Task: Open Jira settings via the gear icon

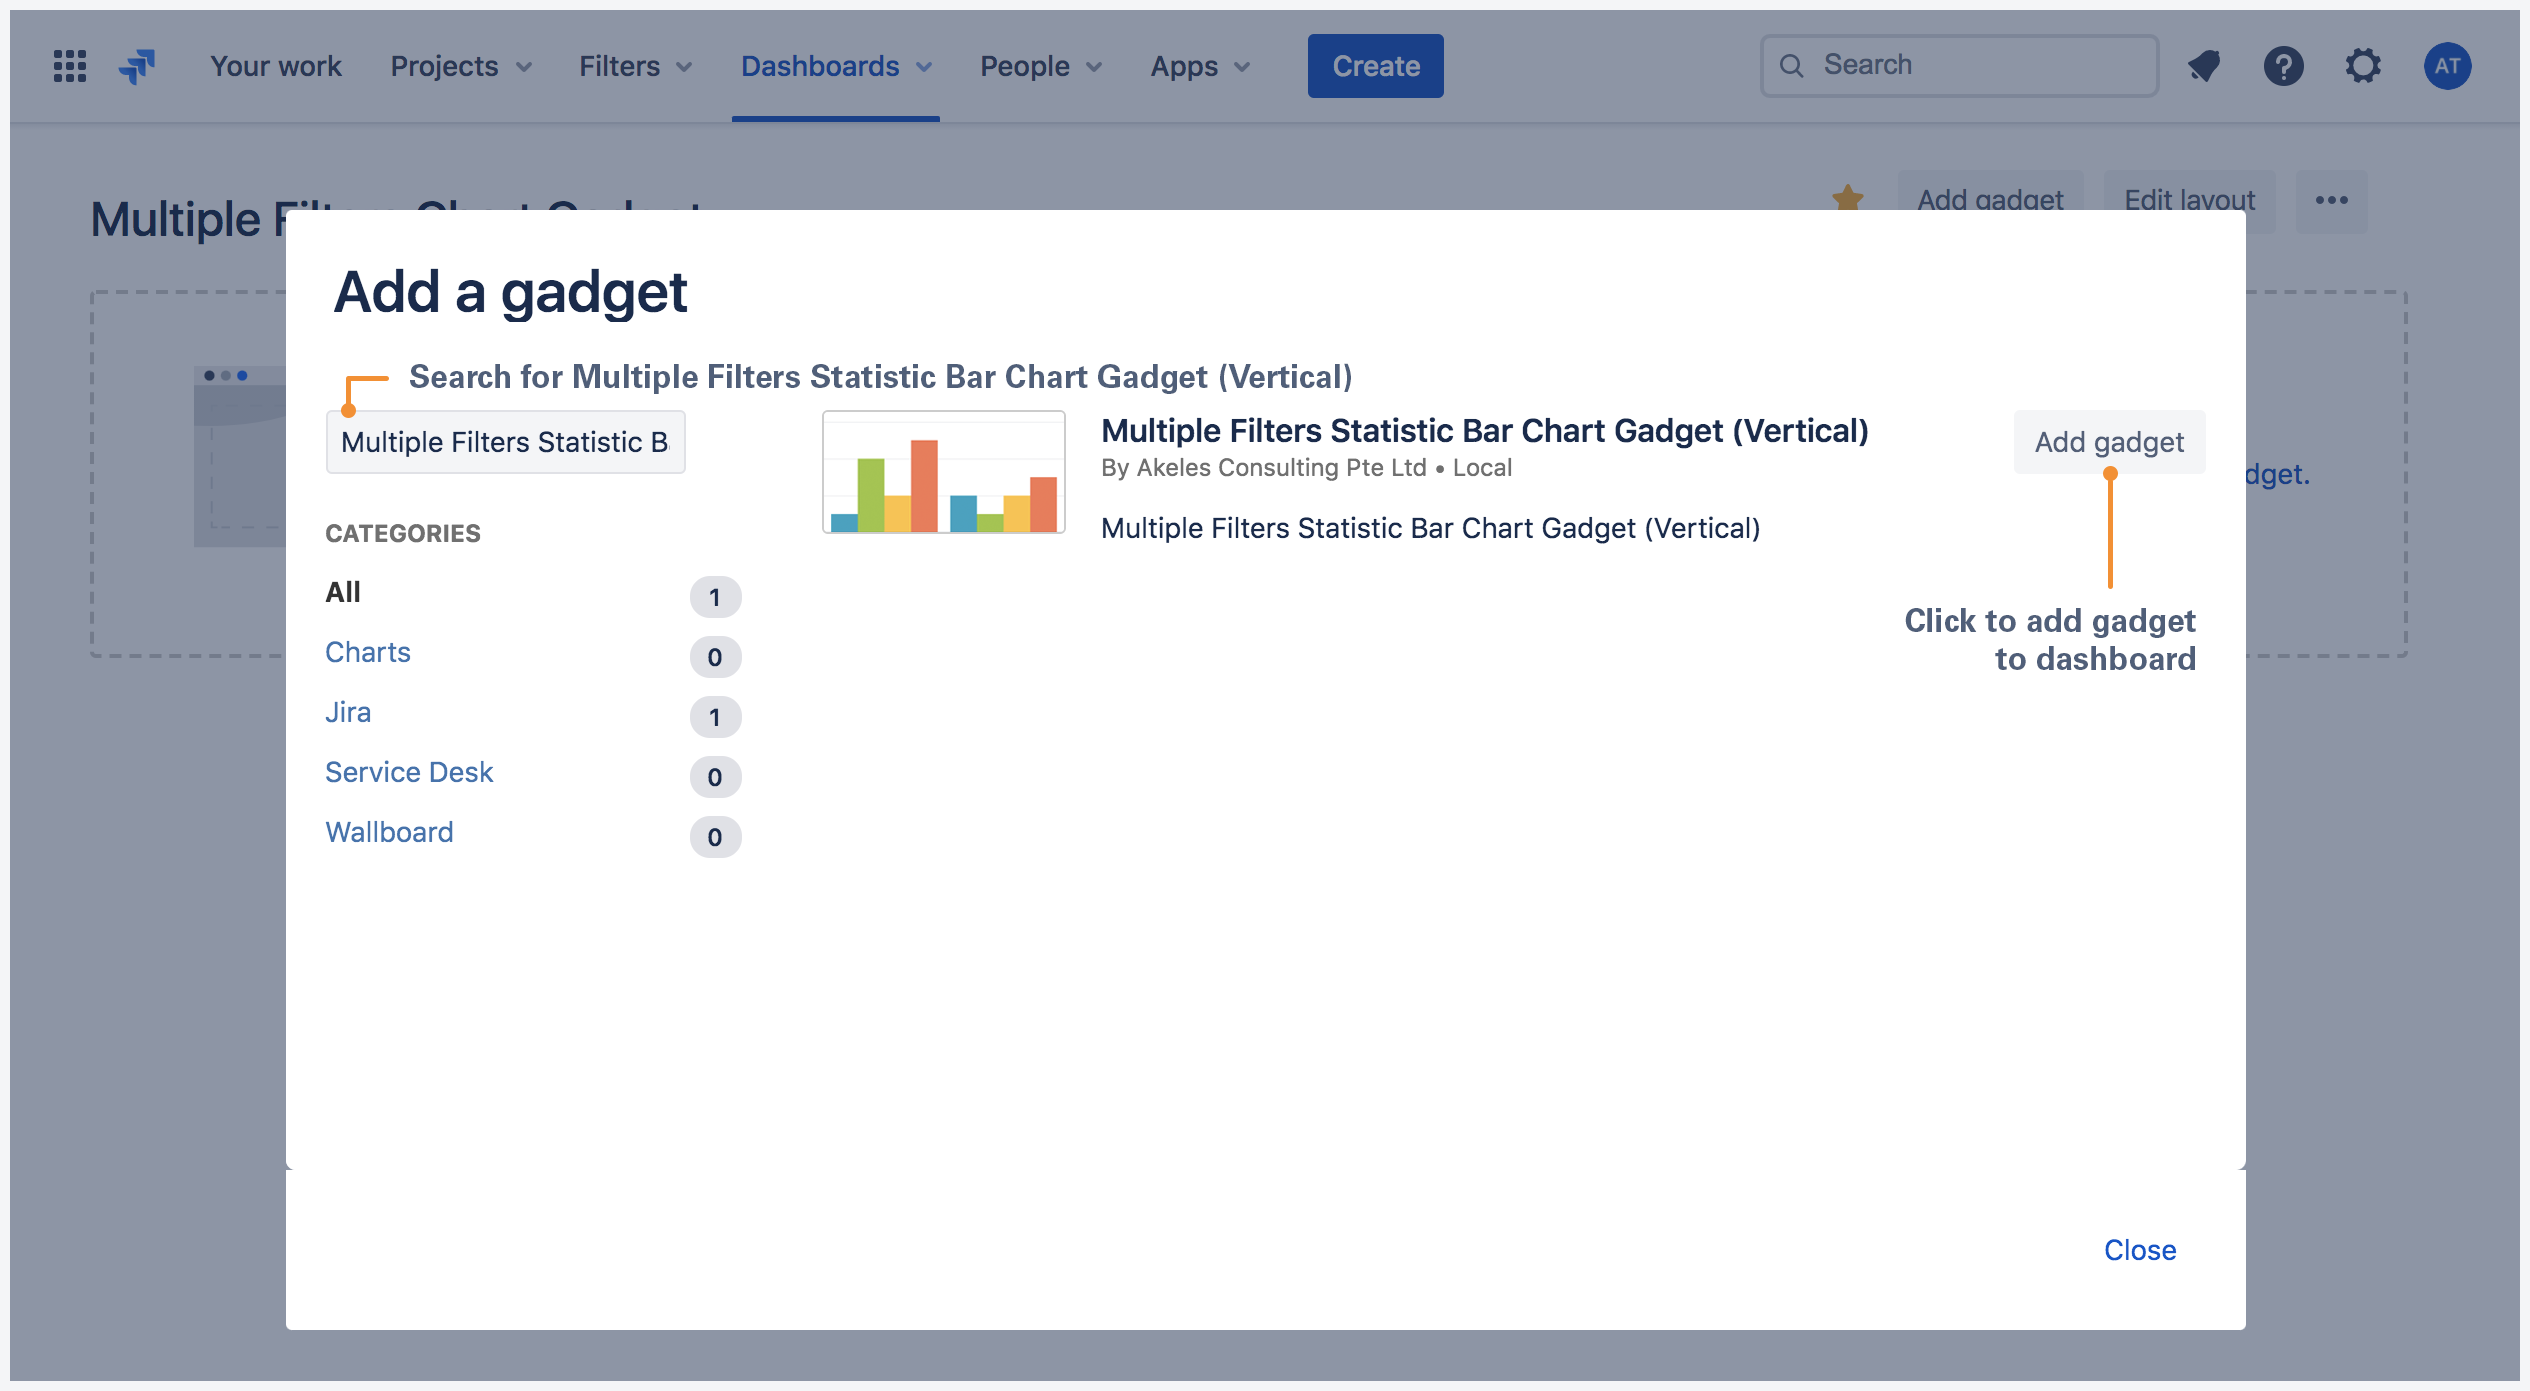Action: tap(2364, 65)
